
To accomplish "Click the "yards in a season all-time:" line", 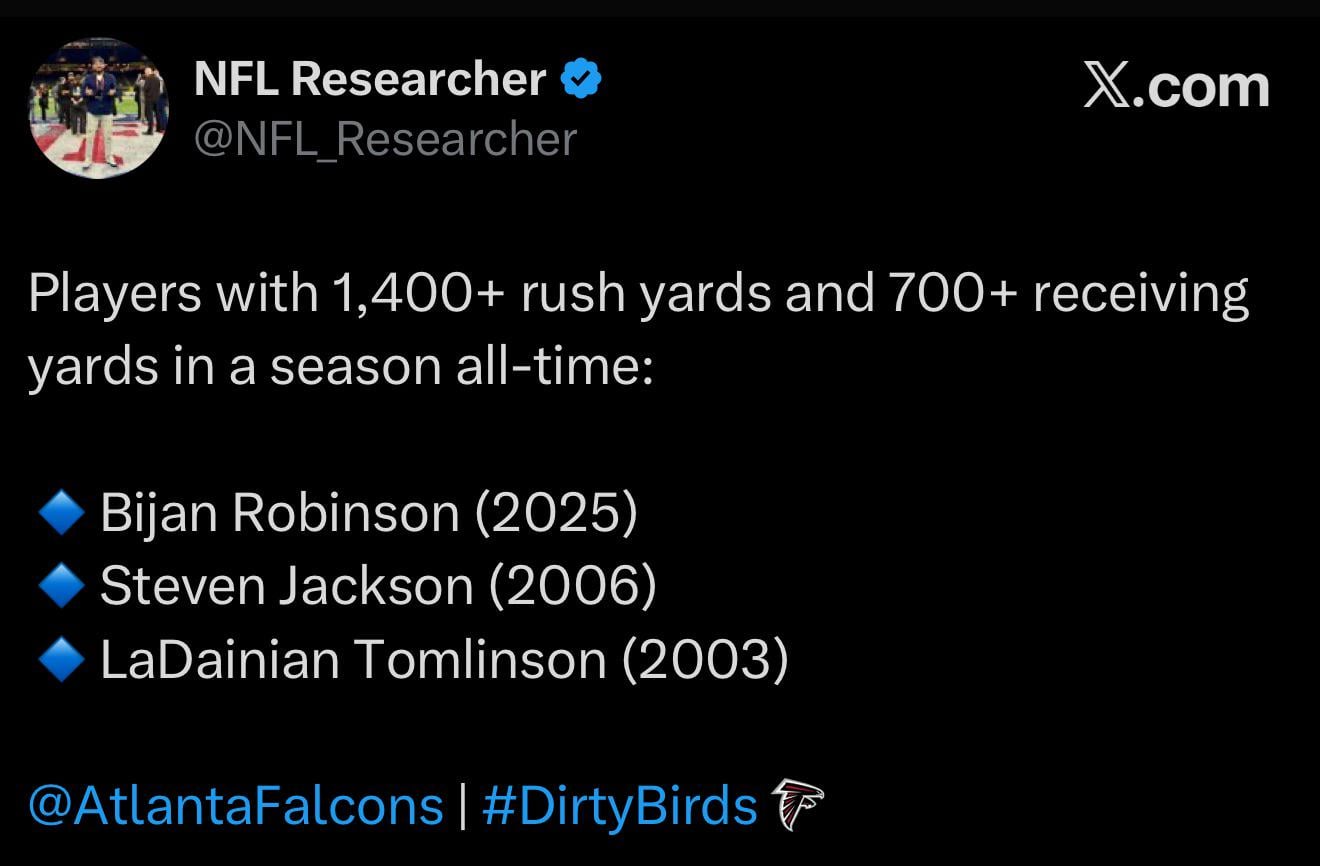I will [x=340, y=367].
